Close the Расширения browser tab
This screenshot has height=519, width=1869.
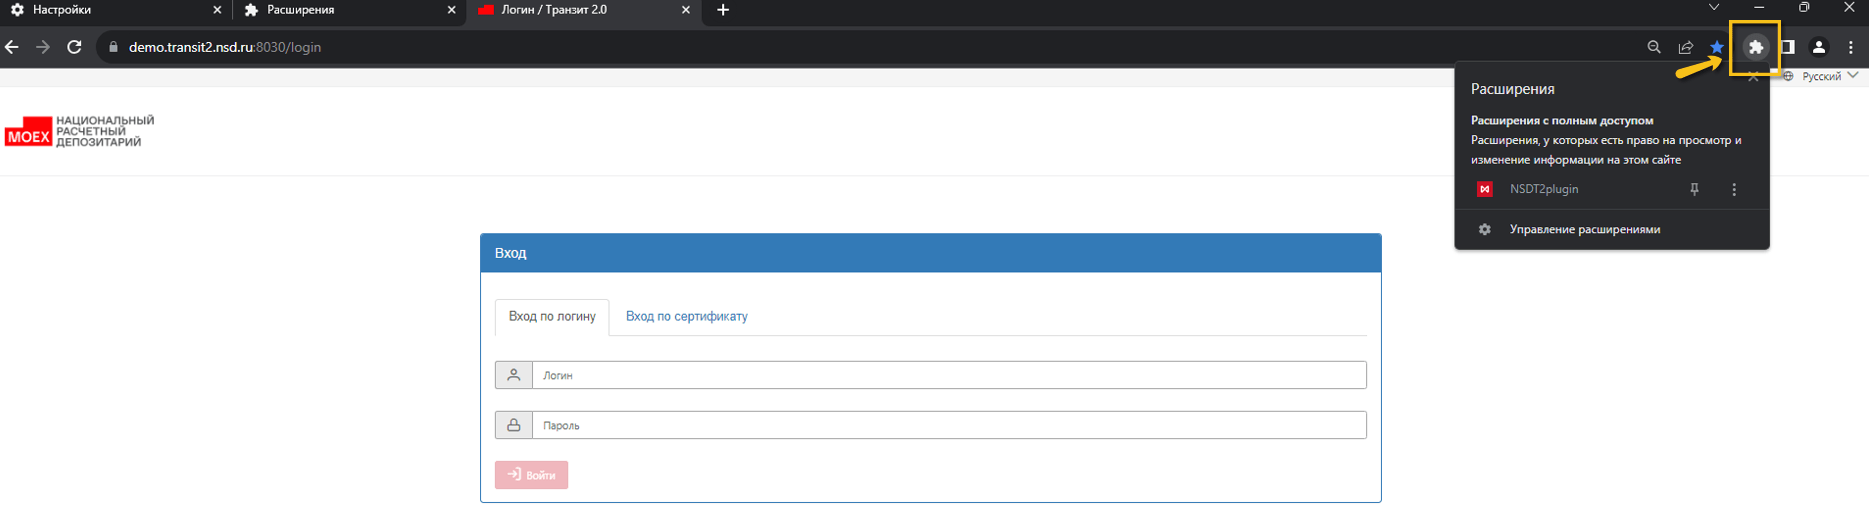[x=451, y=10]
